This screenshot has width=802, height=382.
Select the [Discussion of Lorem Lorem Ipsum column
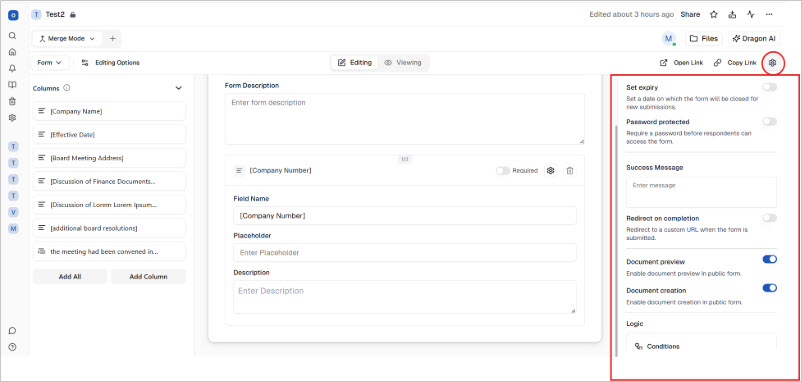click(109, 205)
